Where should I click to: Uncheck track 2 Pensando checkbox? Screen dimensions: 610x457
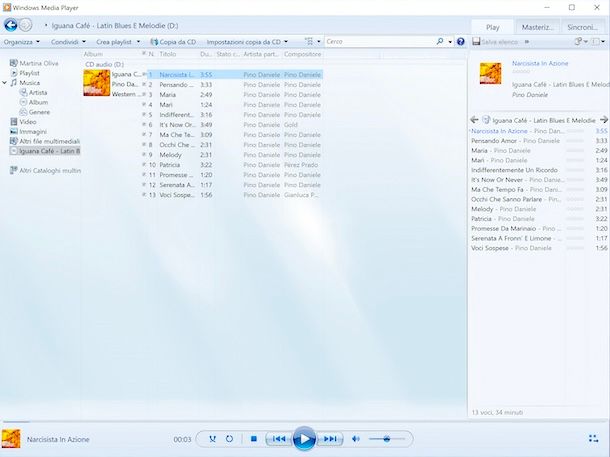coord(144,84)
